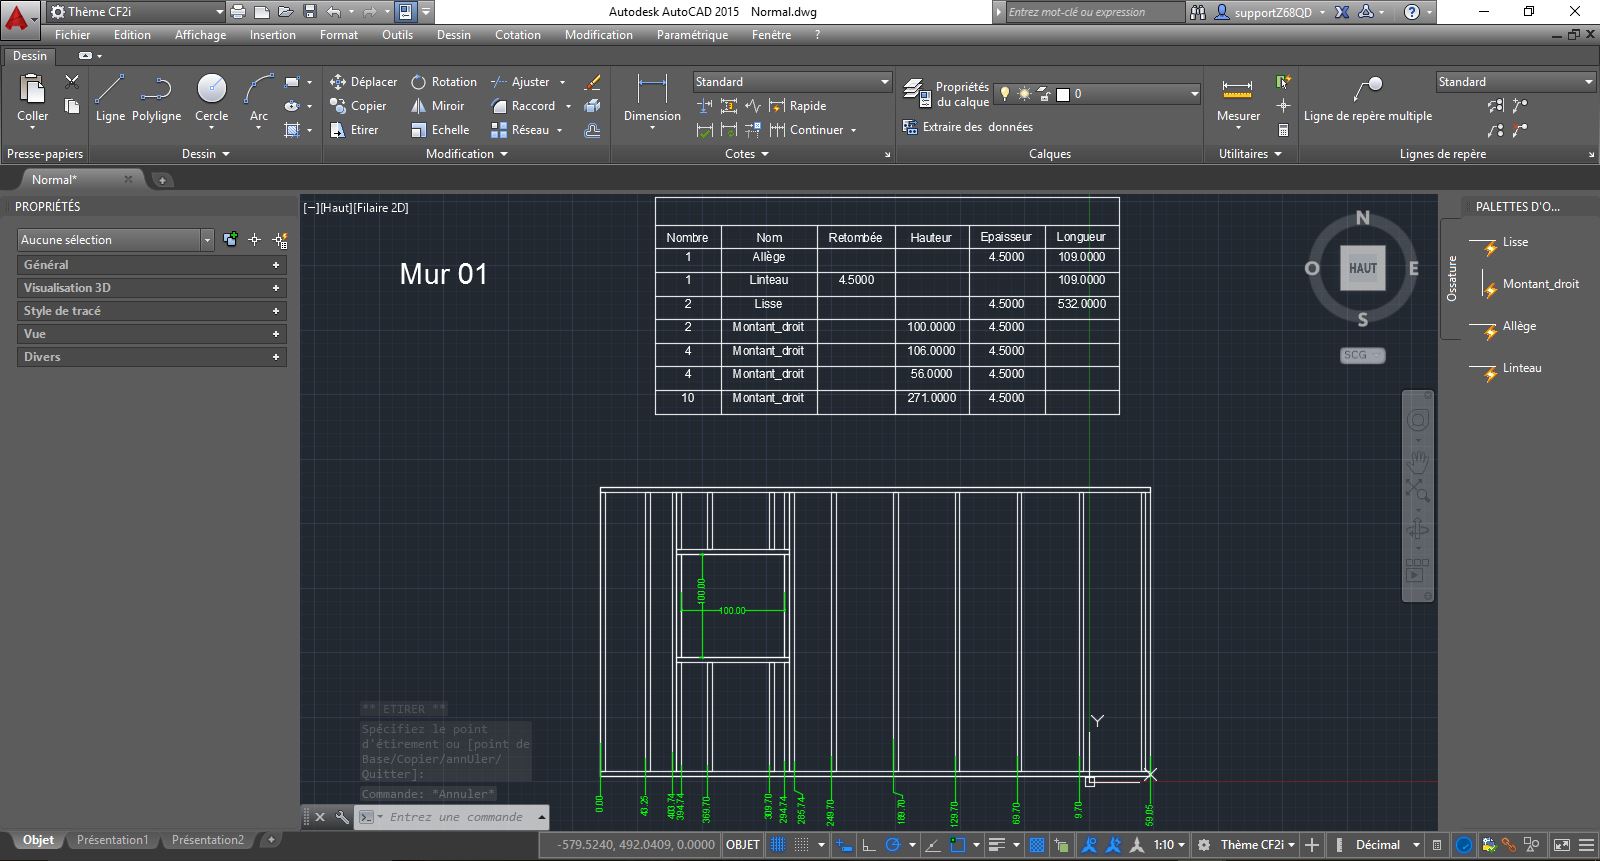
Task: Click Extraire des données
Action: click(x=967, y=127)
